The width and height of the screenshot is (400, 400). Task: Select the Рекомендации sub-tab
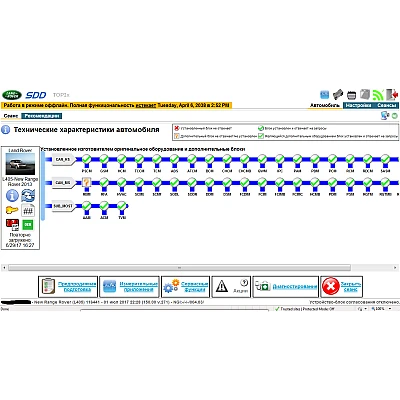(x=42, y=116)
